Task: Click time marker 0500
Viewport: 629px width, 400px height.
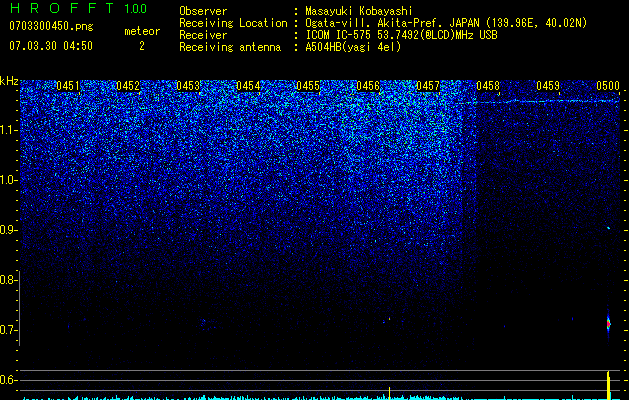Action: click(608, 86)
